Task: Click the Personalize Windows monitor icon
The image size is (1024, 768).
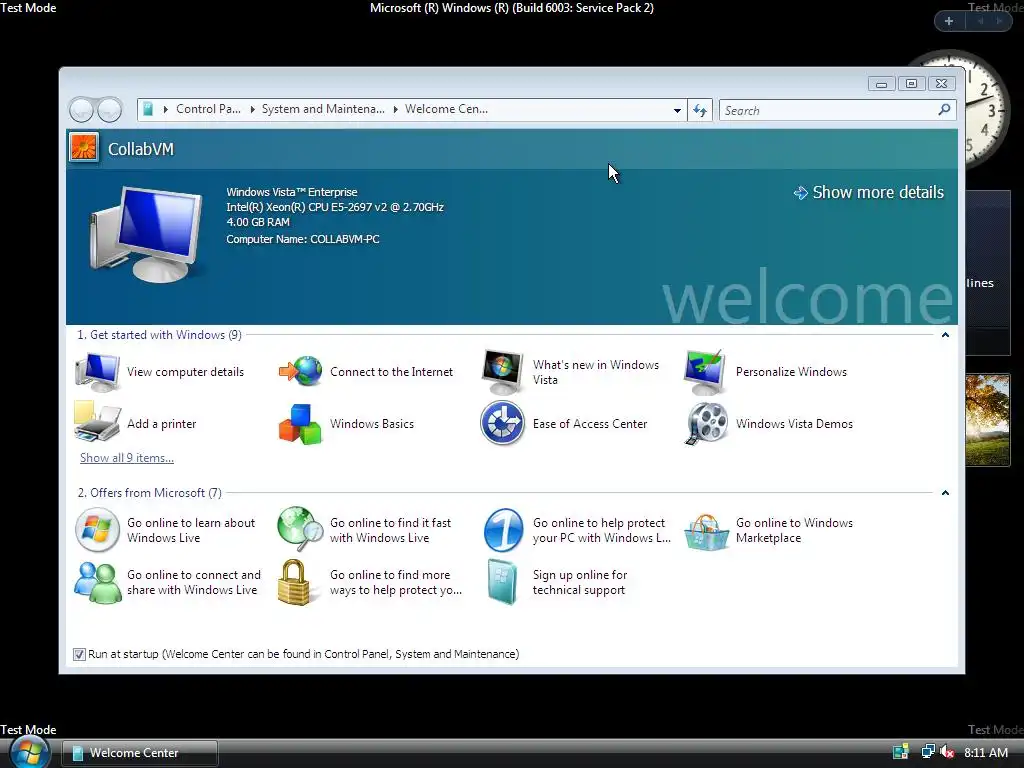Action: [705, 372]
